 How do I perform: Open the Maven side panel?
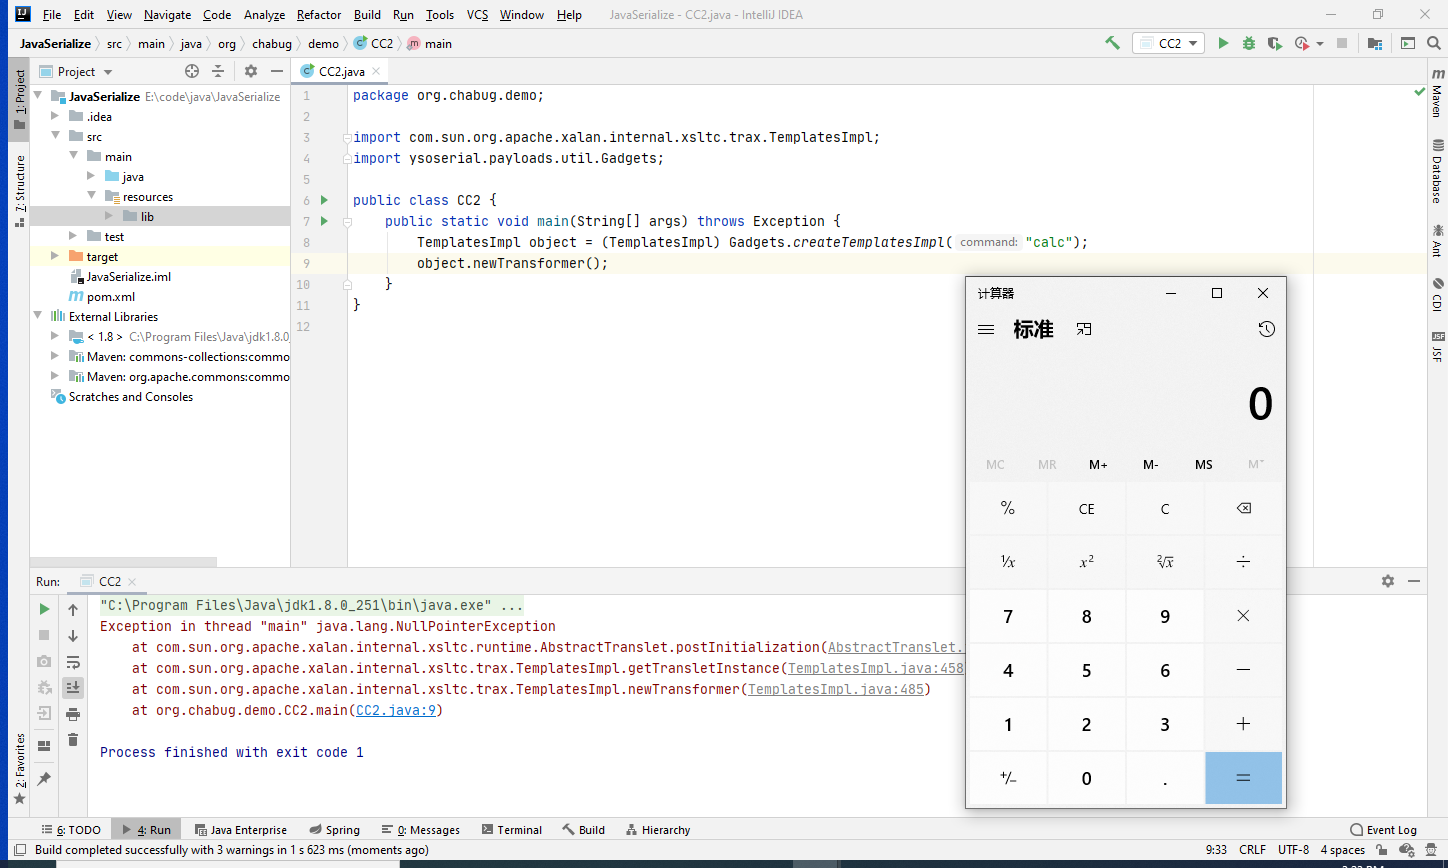pos(1437,94)
